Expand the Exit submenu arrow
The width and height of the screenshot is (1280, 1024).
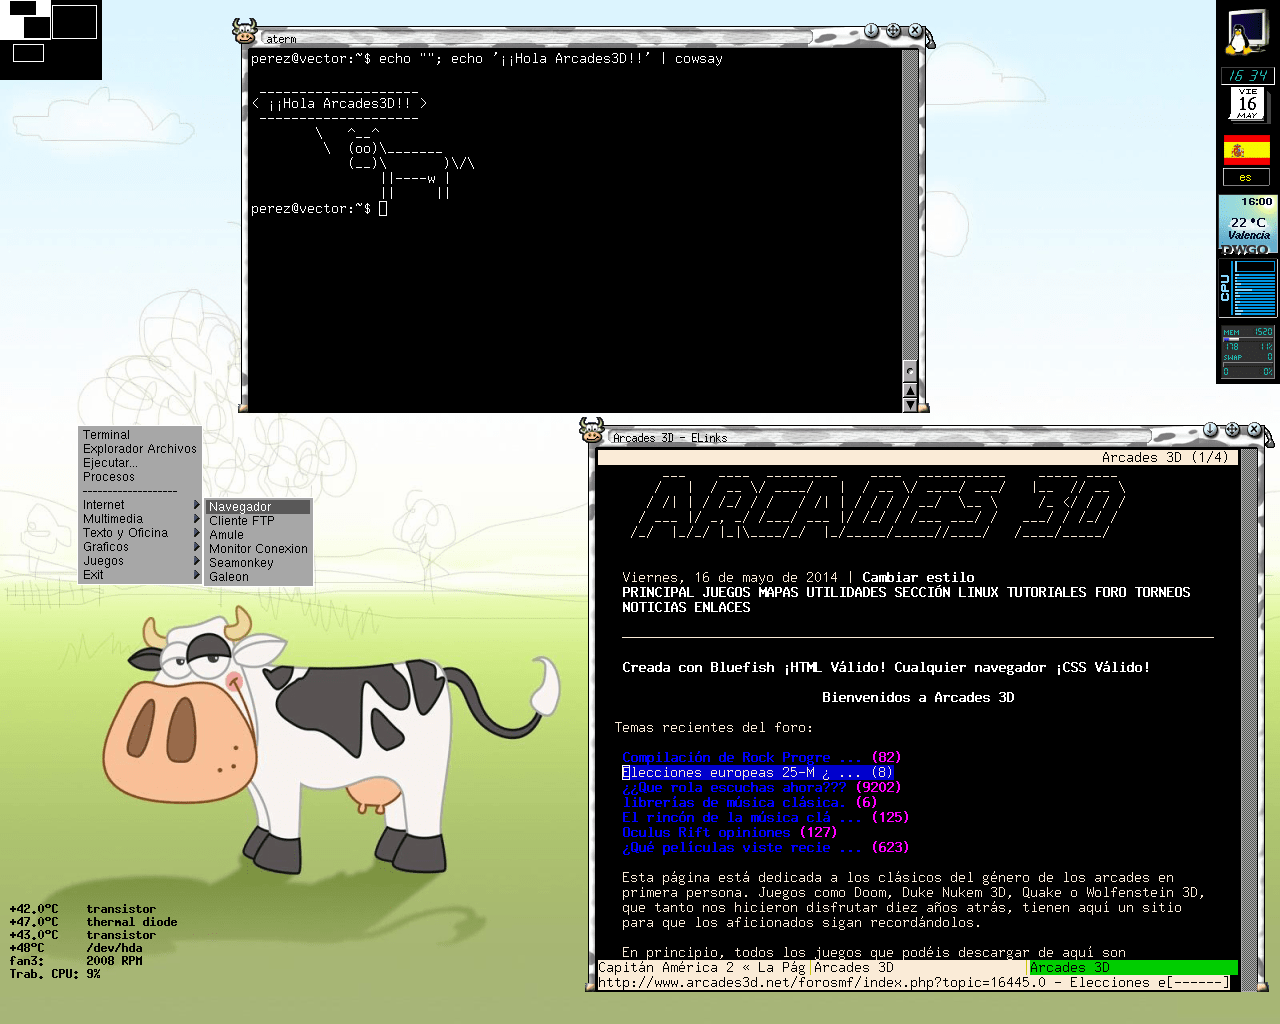[x=197, y=575]
